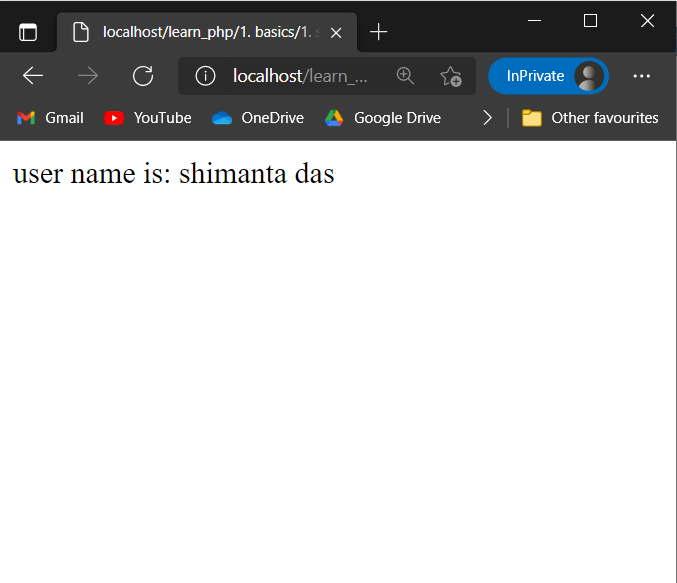This screenshot has height=583, width=677.
Task: Click the 'user name is: shimanta das' text
Action: click(x=173, y=174)
